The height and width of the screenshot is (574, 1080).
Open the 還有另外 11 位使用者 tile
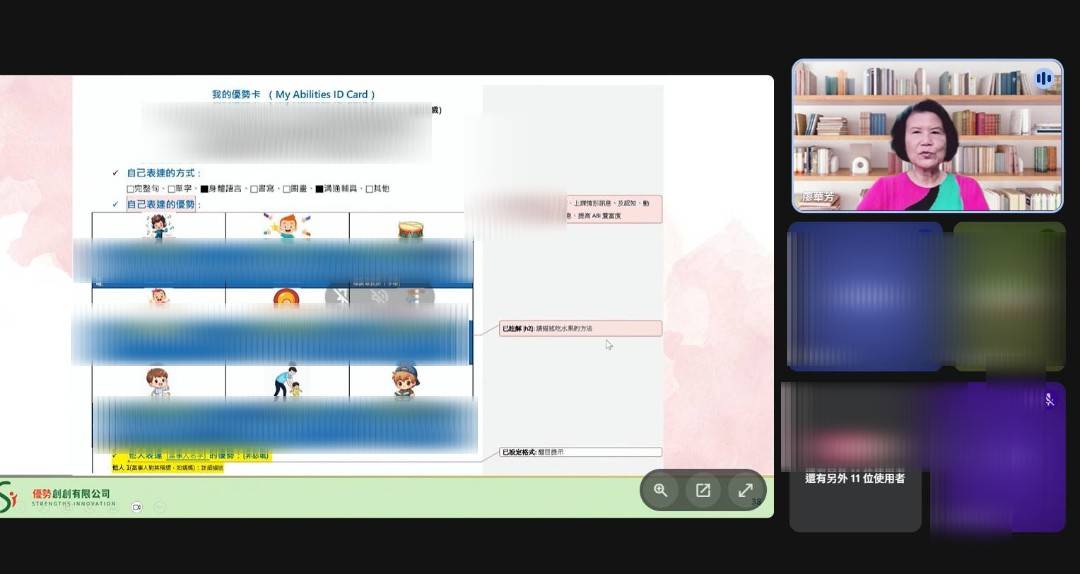(x=855, y=478)
